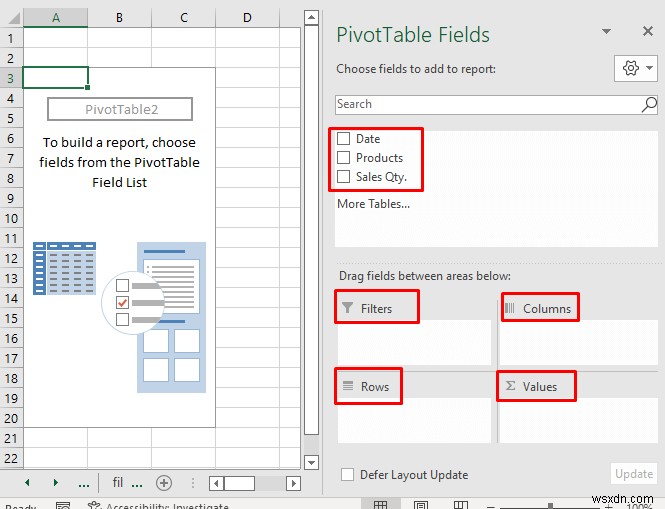The width and height of the screenshot is (665, 509).
Task: Click the vertical scrollbar thumb
Action: pos(311,229)
